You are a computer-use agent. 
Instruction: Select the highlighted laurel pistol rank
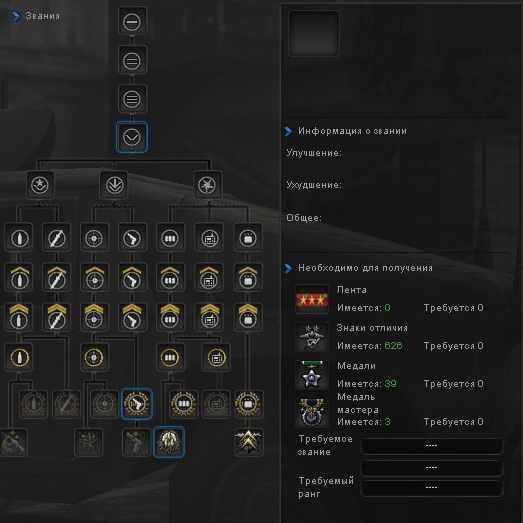[x=137, y=404]
